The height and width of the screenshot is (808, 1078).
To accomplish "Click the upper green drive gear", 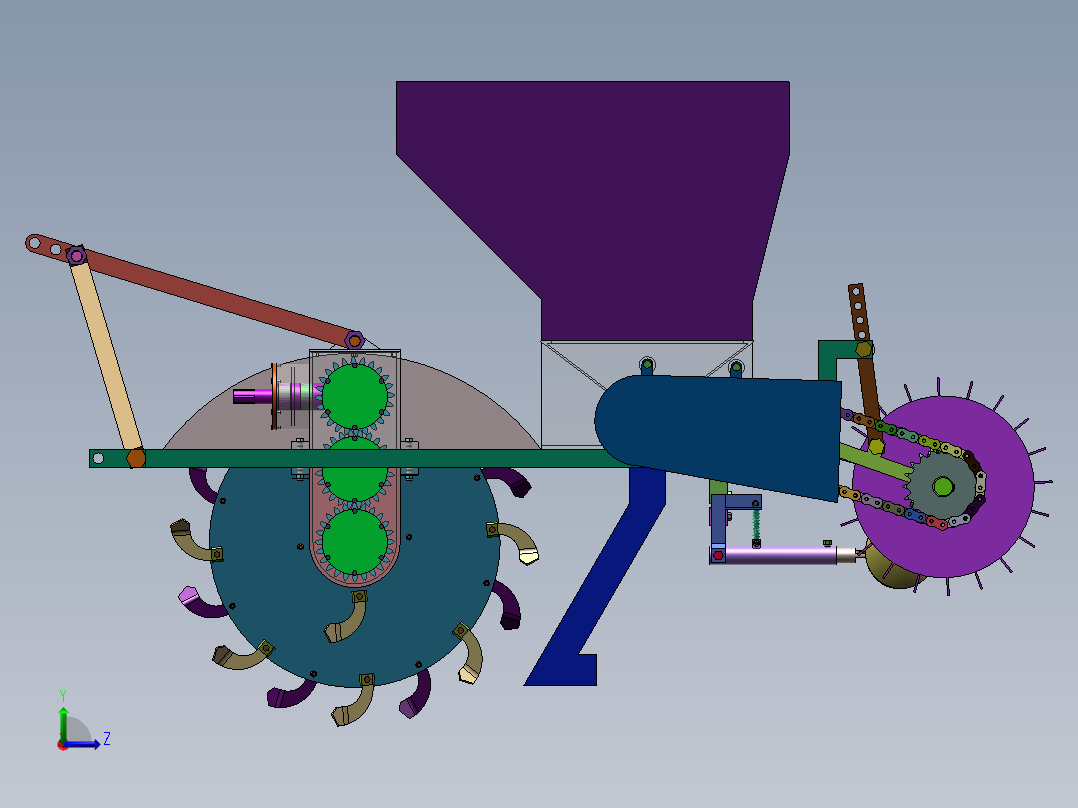I will 352,394.
